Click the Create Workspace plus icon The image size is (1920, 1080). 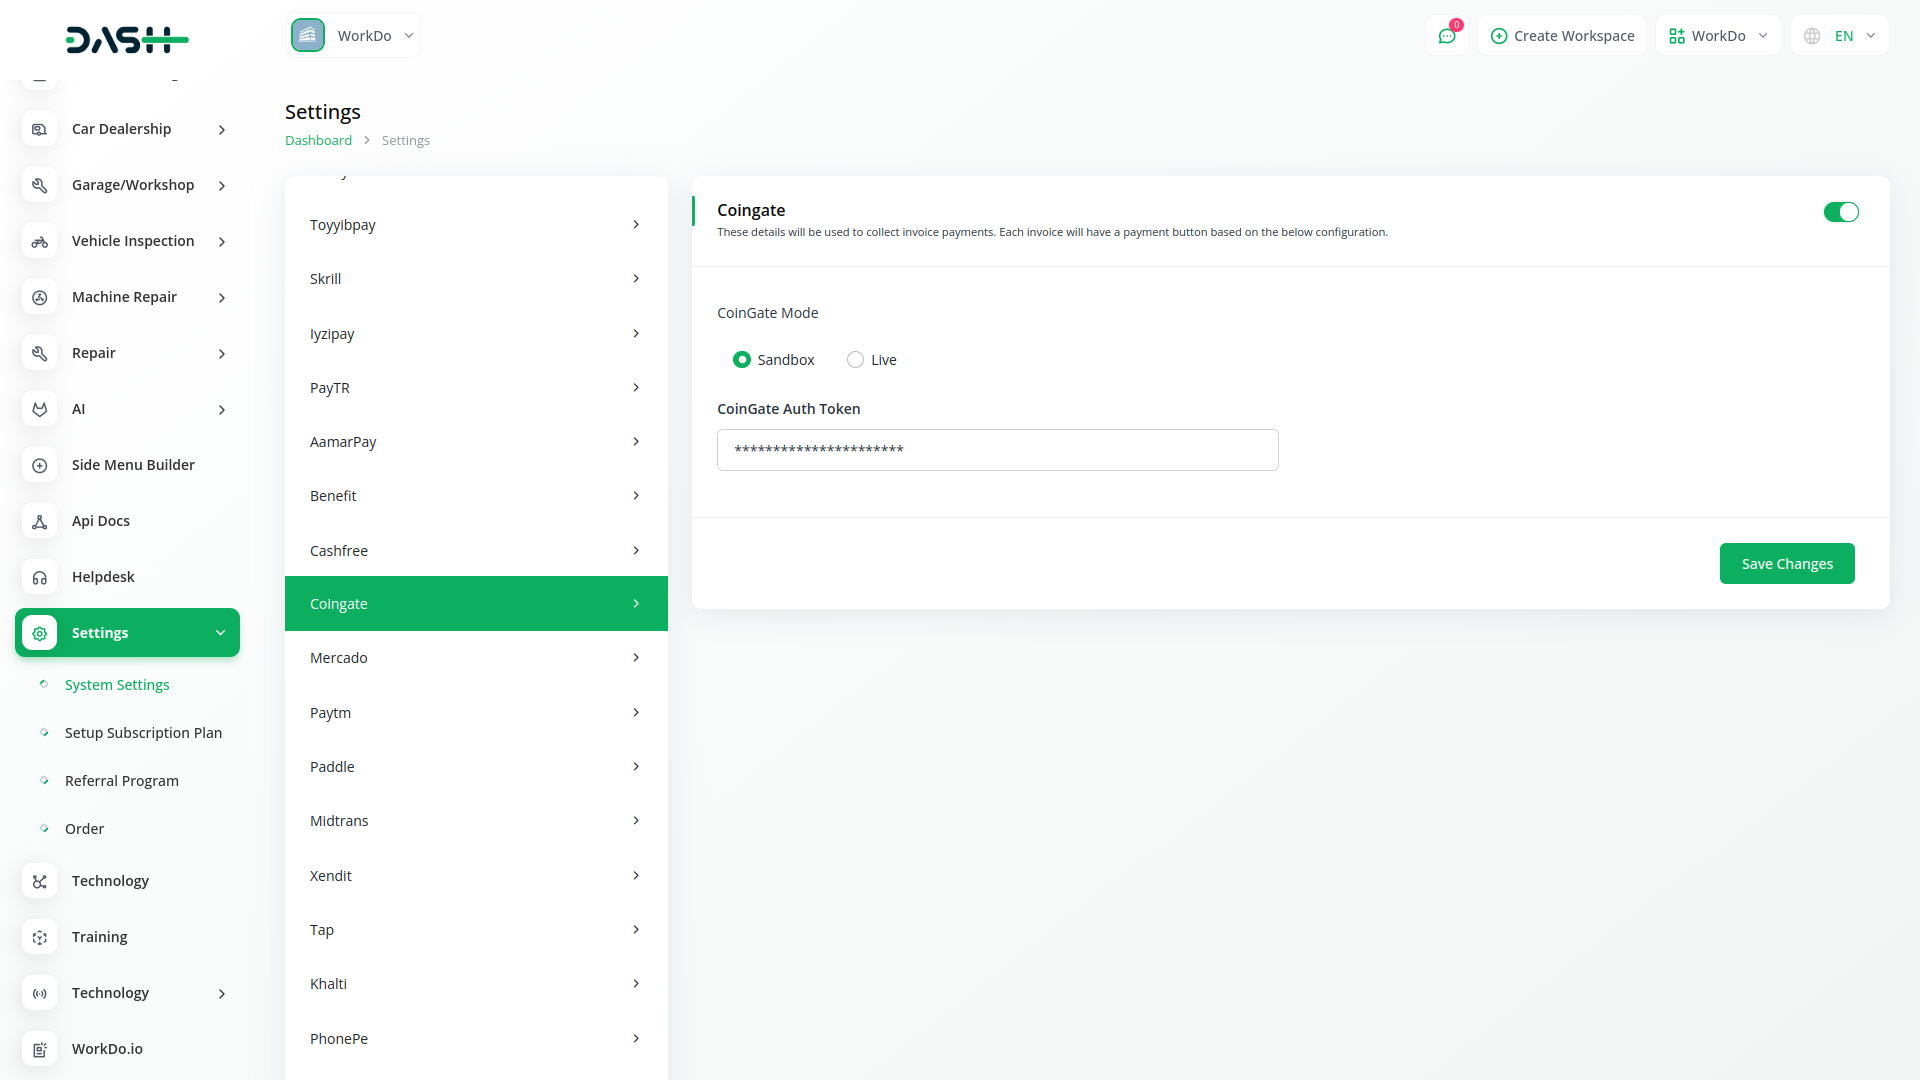click(1498, 36)
